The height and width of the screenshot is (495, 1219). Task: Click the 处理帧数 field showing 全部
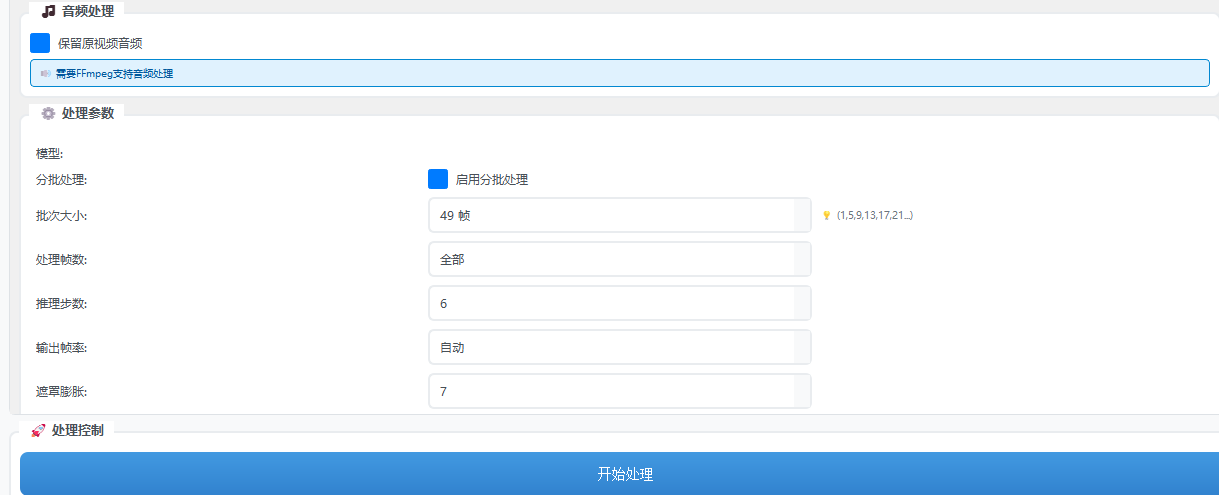coord(620,259)
